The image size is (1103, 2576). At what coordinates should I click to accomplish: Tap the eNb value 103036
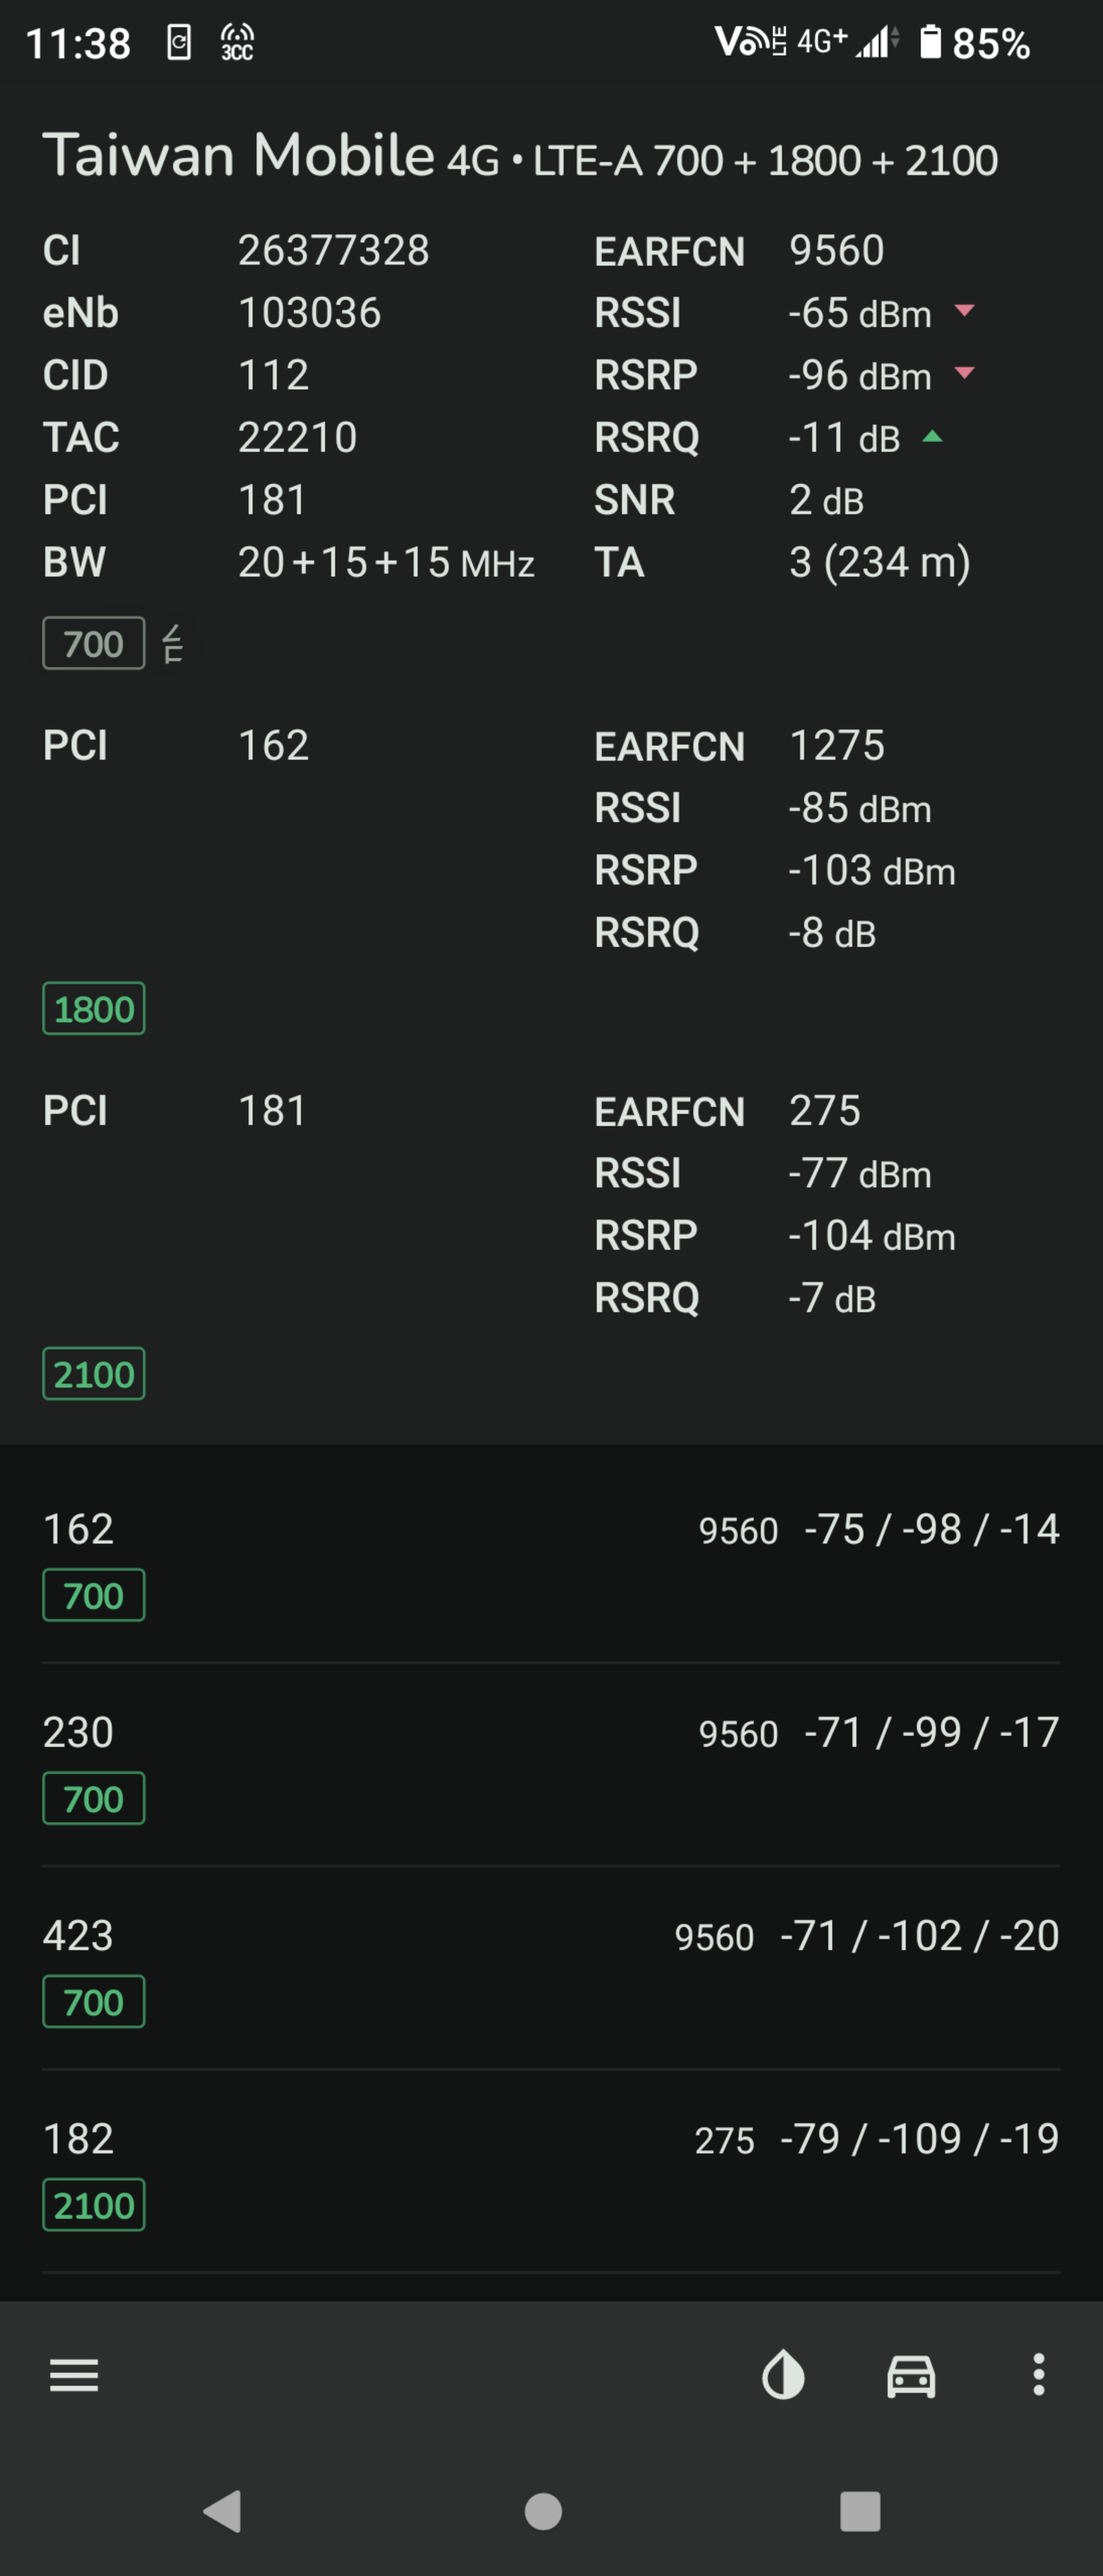pyautogui.click(x=309, y=313)
